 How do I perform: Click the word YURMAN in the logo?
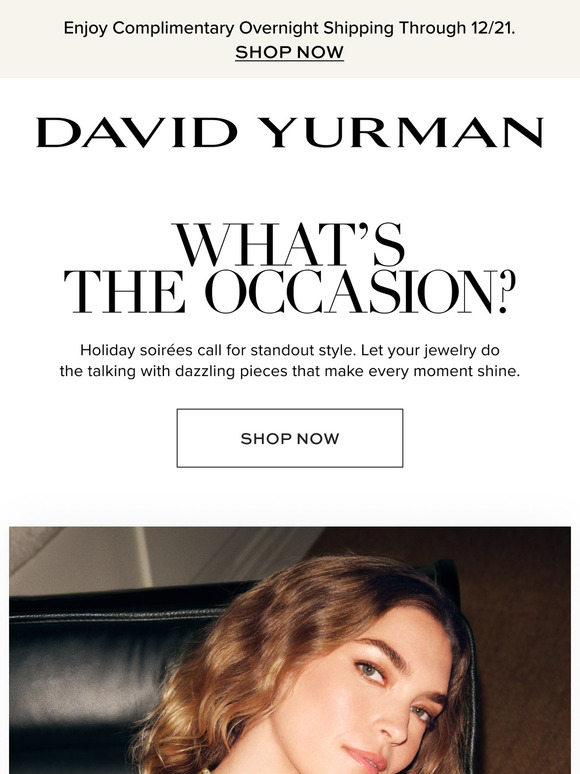[x=401, y=133]
